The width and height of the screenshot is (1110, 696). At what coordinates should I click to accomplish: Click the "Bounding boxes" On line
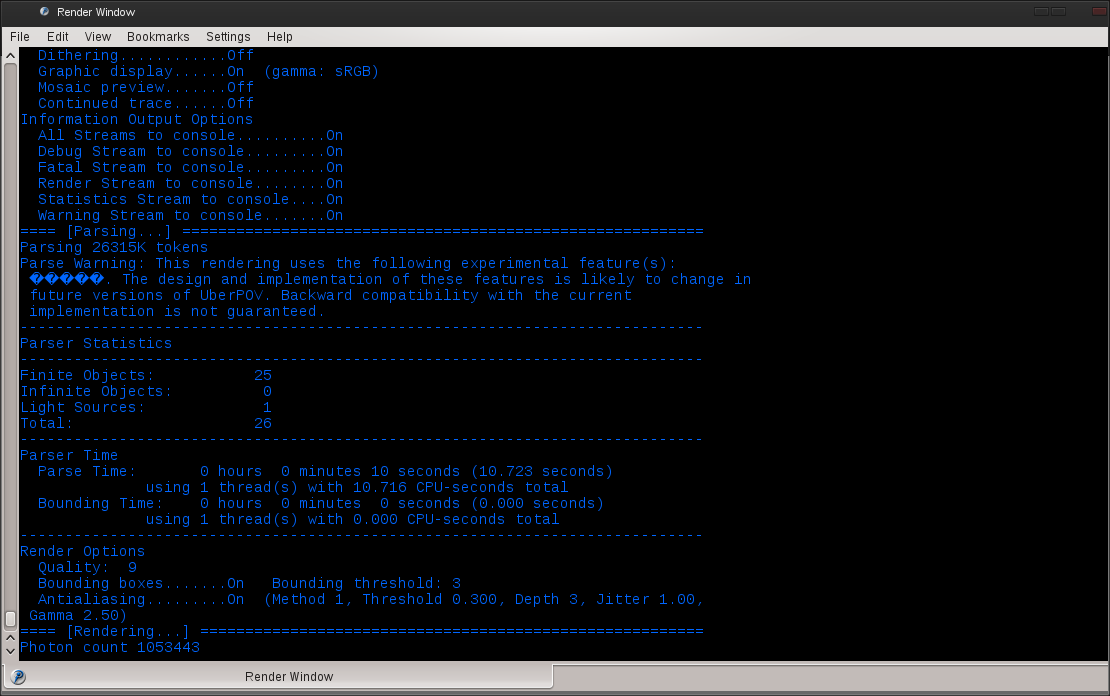249,583
